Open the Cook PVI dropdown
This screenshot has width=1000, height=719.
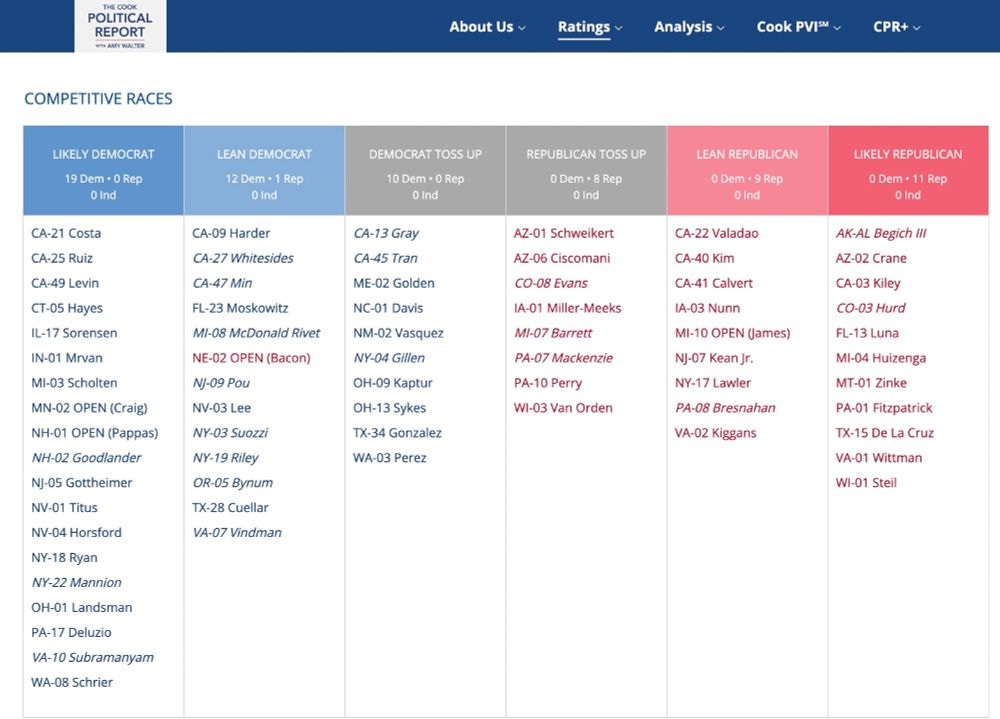pos(798,28)
